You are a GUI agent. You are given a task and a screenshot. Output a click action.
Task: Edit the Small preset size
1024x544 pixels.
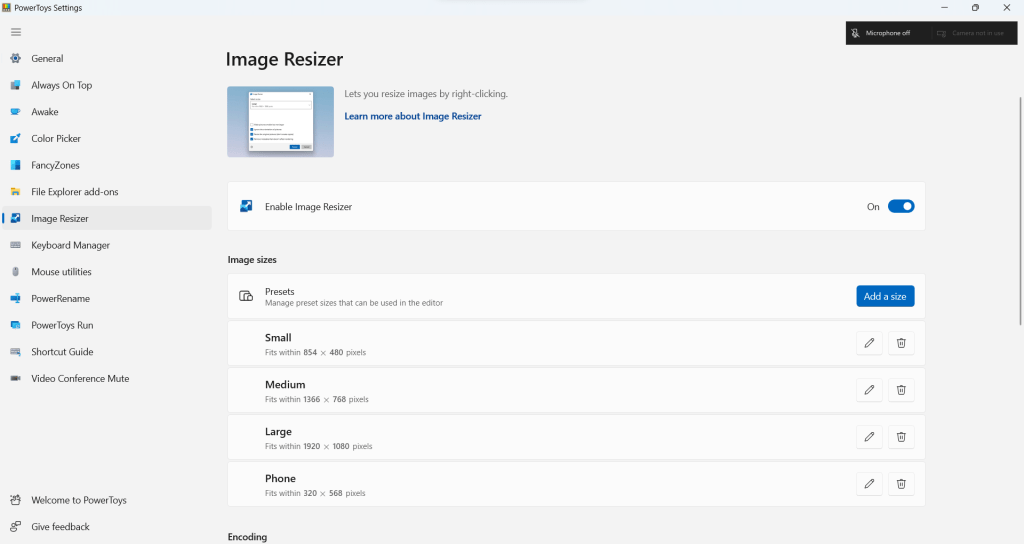[x=869, y=343]
